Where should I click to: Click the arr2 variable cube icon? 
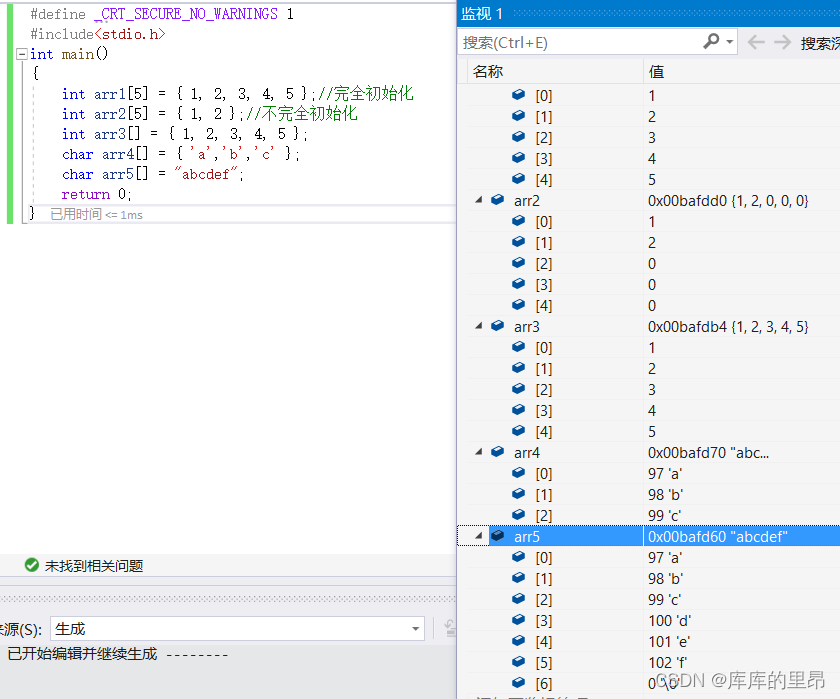[498, 200]
